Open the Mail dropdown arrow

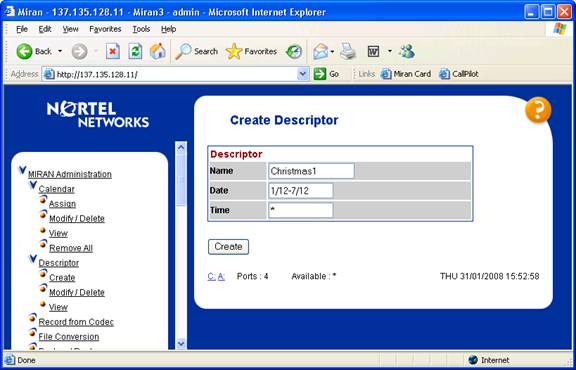point(332,52)
